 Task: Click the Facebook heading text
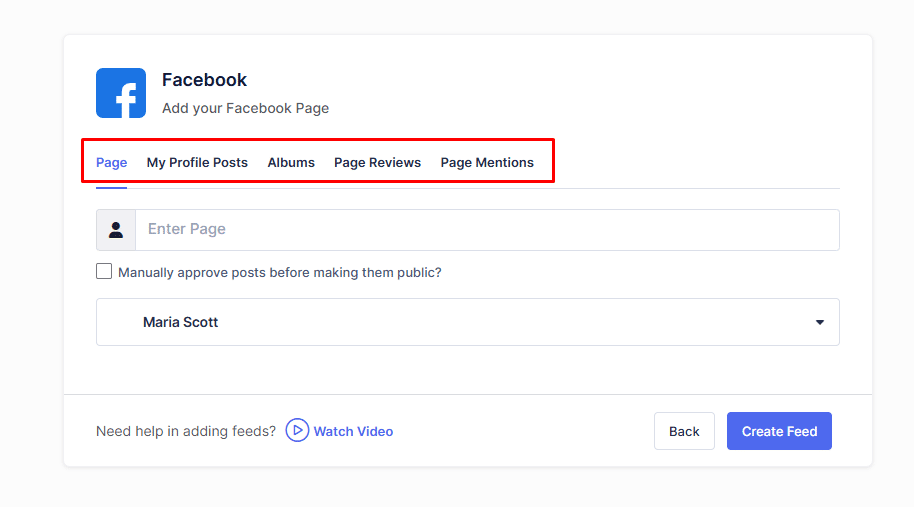tap(204, 80)
